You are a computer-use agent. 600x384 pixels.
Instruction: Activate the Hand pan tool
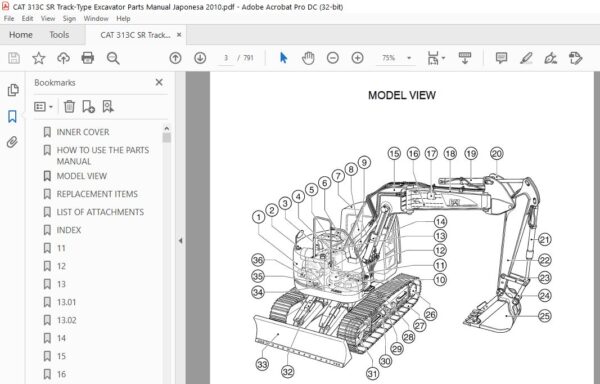click(x=308, y=58)
